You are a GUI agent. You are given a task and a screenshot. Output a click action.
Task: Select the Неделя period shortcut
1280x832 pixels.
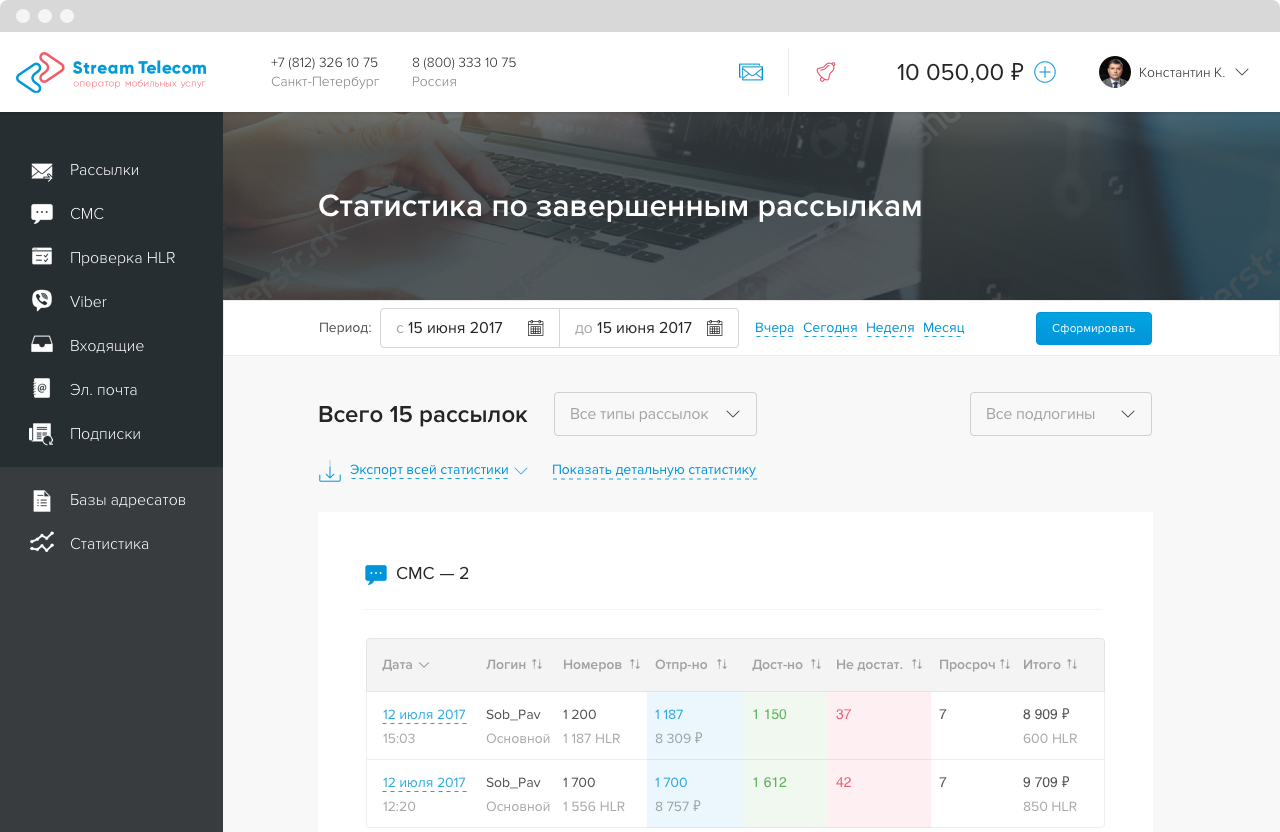click(x=890, y=328)
